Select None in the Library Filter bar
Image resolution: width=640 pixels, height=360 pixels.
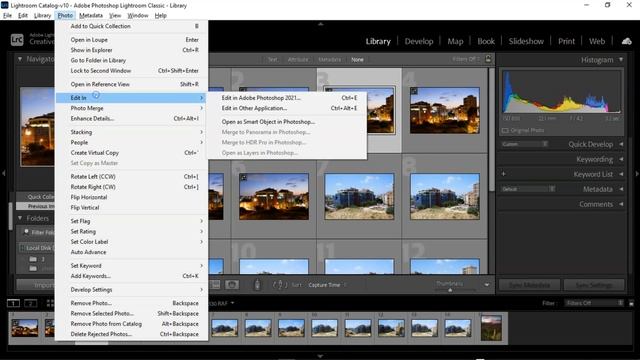pyautogui.click(x=357, y=60)
